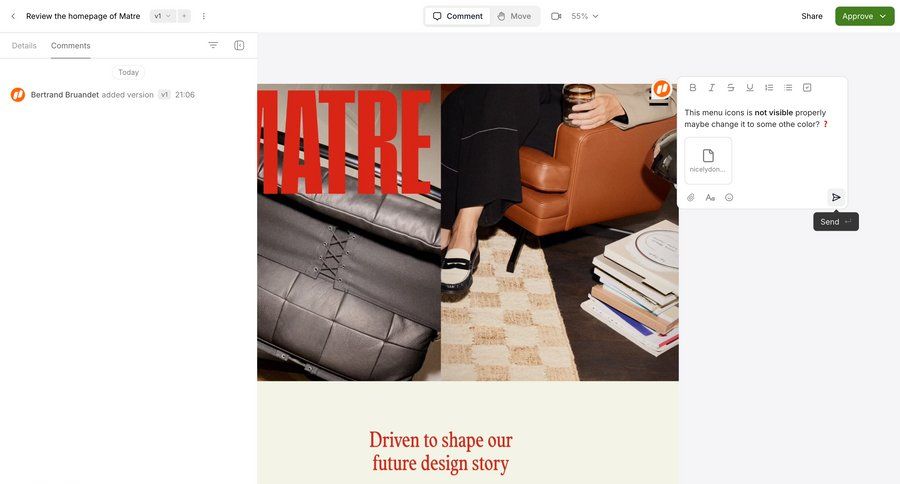Collapse the left sidebar panel

(239, 45)
